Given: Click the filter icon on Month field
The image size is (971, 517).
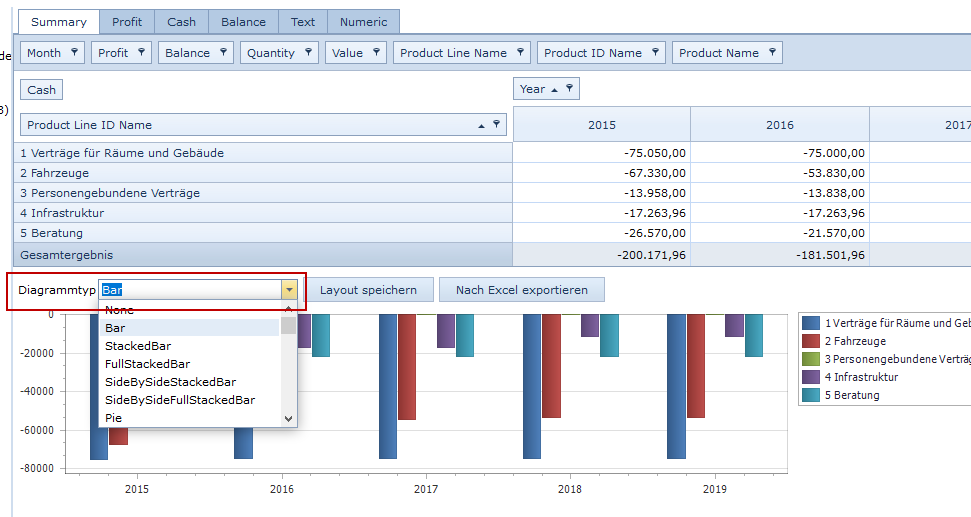Looking at the screenshot, I should click(x=74, y=53).
